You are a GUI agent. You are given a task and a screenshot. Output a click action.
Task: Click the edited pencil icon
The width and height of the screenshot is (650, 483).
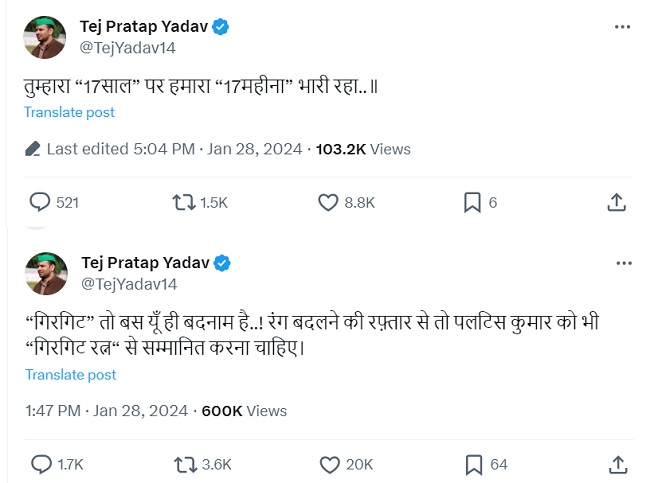point(33,149)
